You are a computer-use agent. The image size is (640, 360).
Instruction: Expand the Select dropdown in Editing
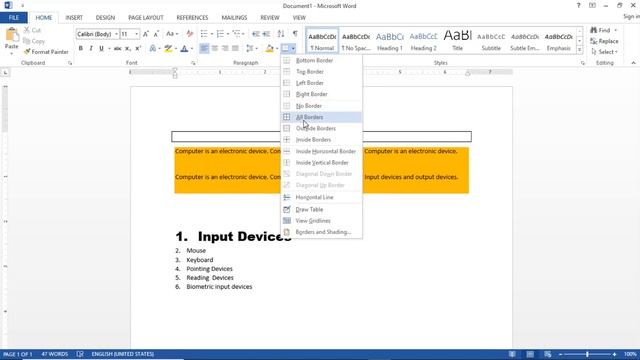(x=604, y=52)
